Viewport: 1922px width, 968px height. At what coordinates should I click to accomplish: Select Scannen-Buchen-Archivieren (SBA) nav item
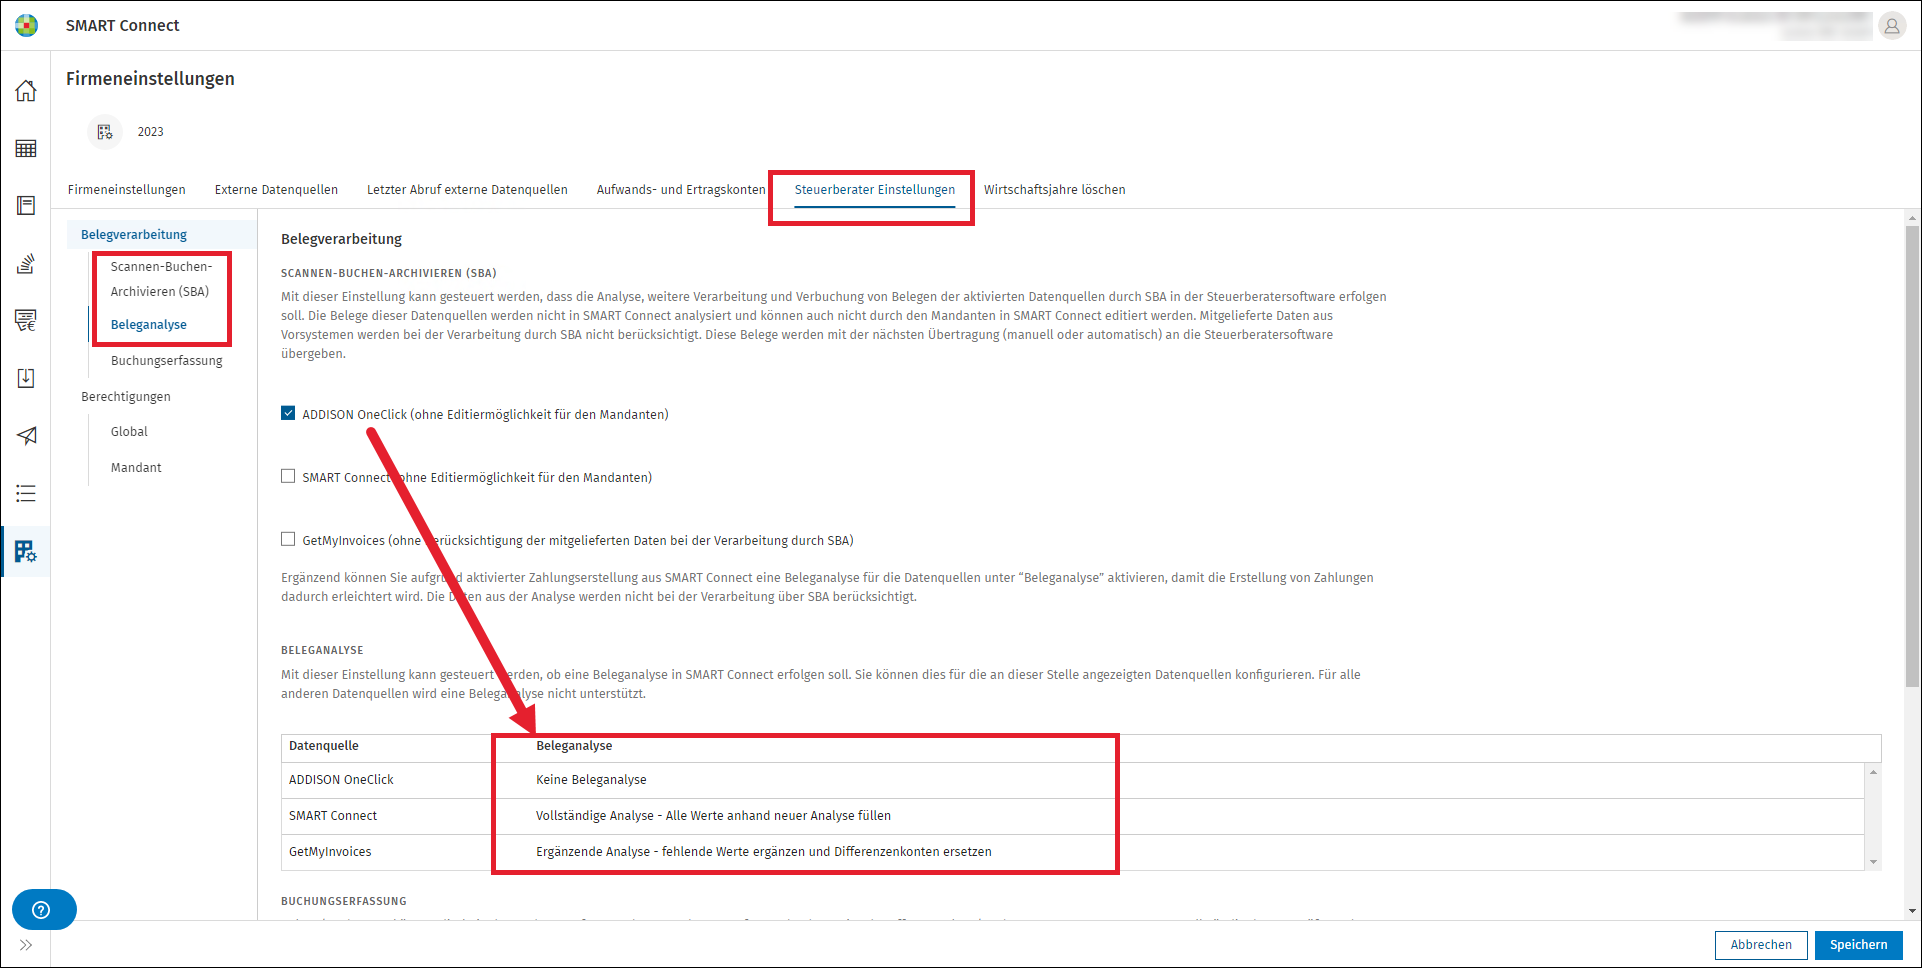161,279
